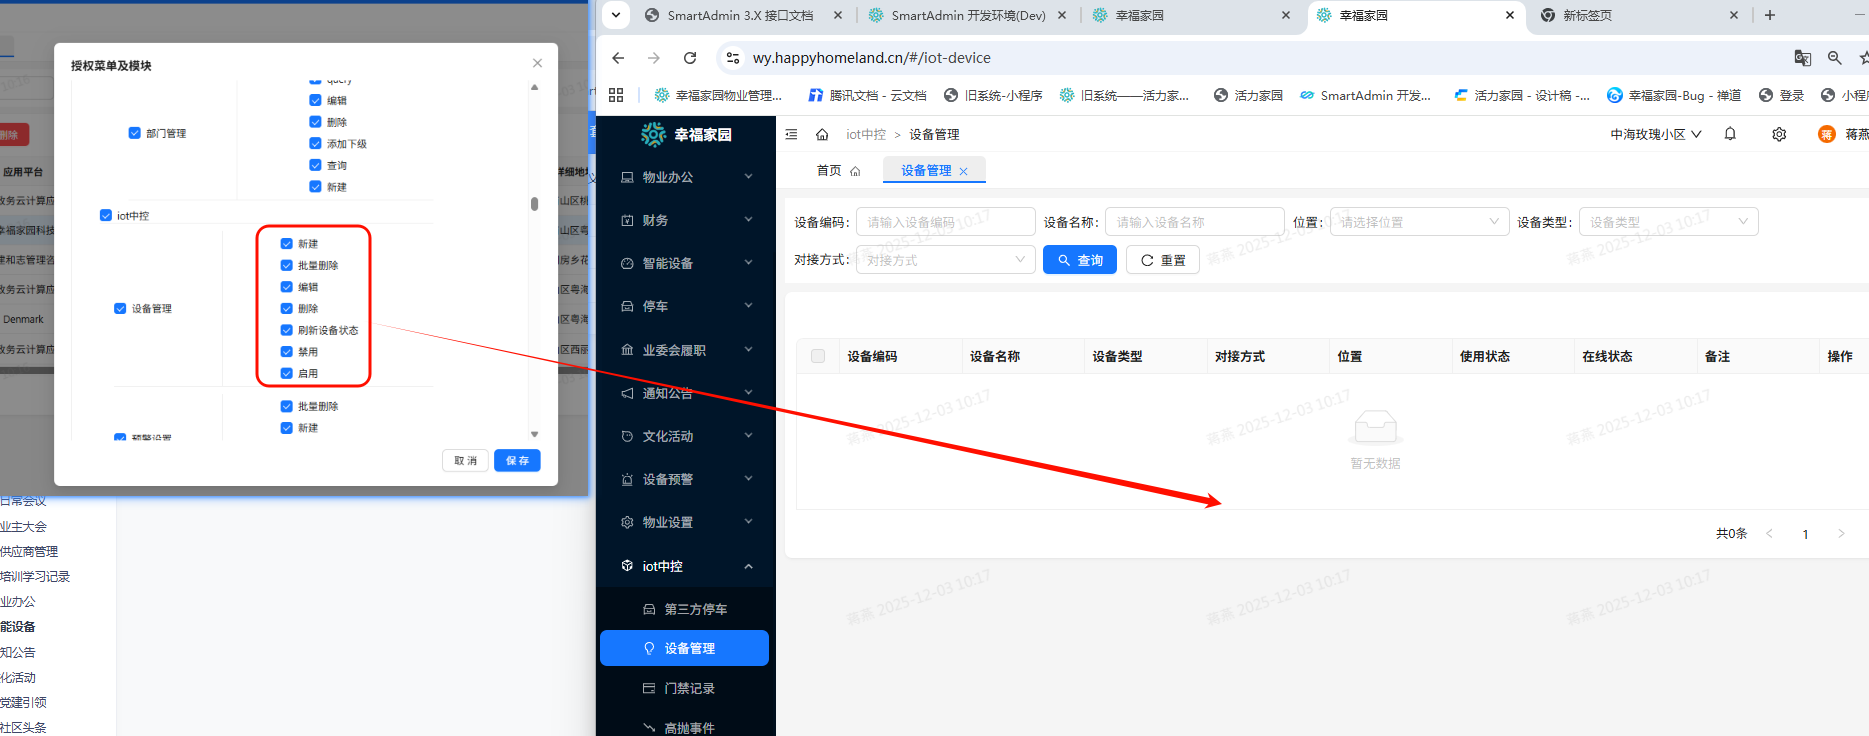The height and width of the screenshot is (736, 1869).
Task: Click the dialog scrollbar down arrow
Action: [534, 434]
